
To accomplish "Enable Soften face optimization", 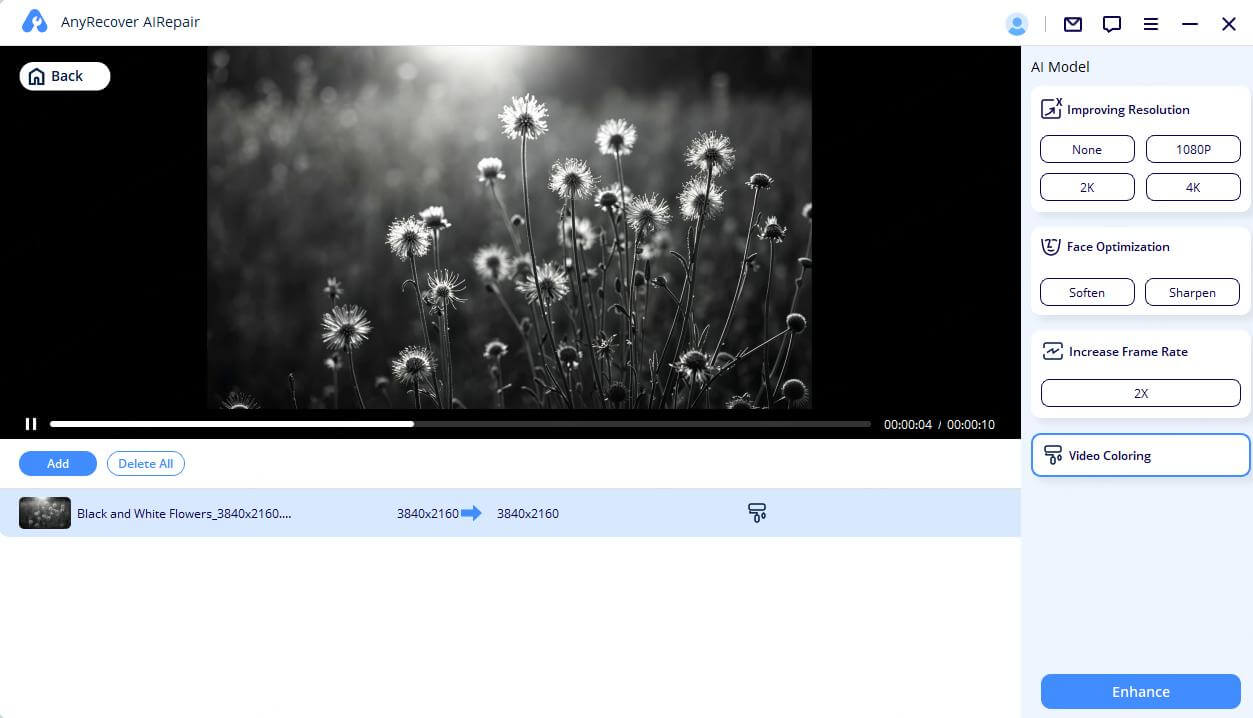I will tap(1087, 292).
